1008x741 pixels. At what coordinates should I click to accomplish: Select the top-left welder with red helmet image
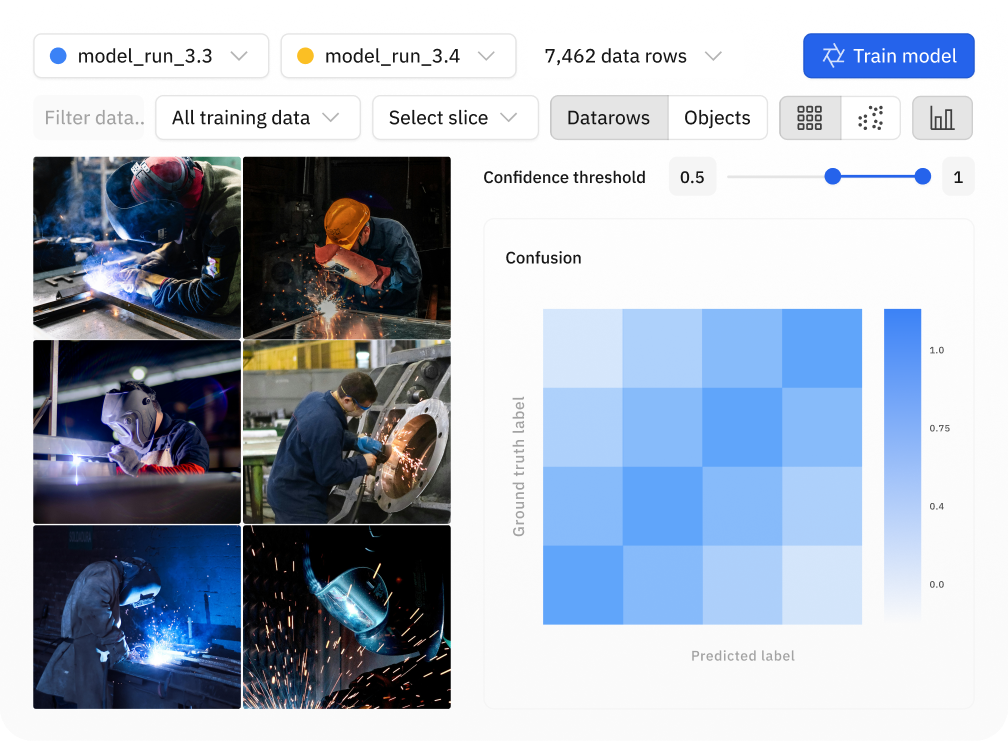(137, 247)
